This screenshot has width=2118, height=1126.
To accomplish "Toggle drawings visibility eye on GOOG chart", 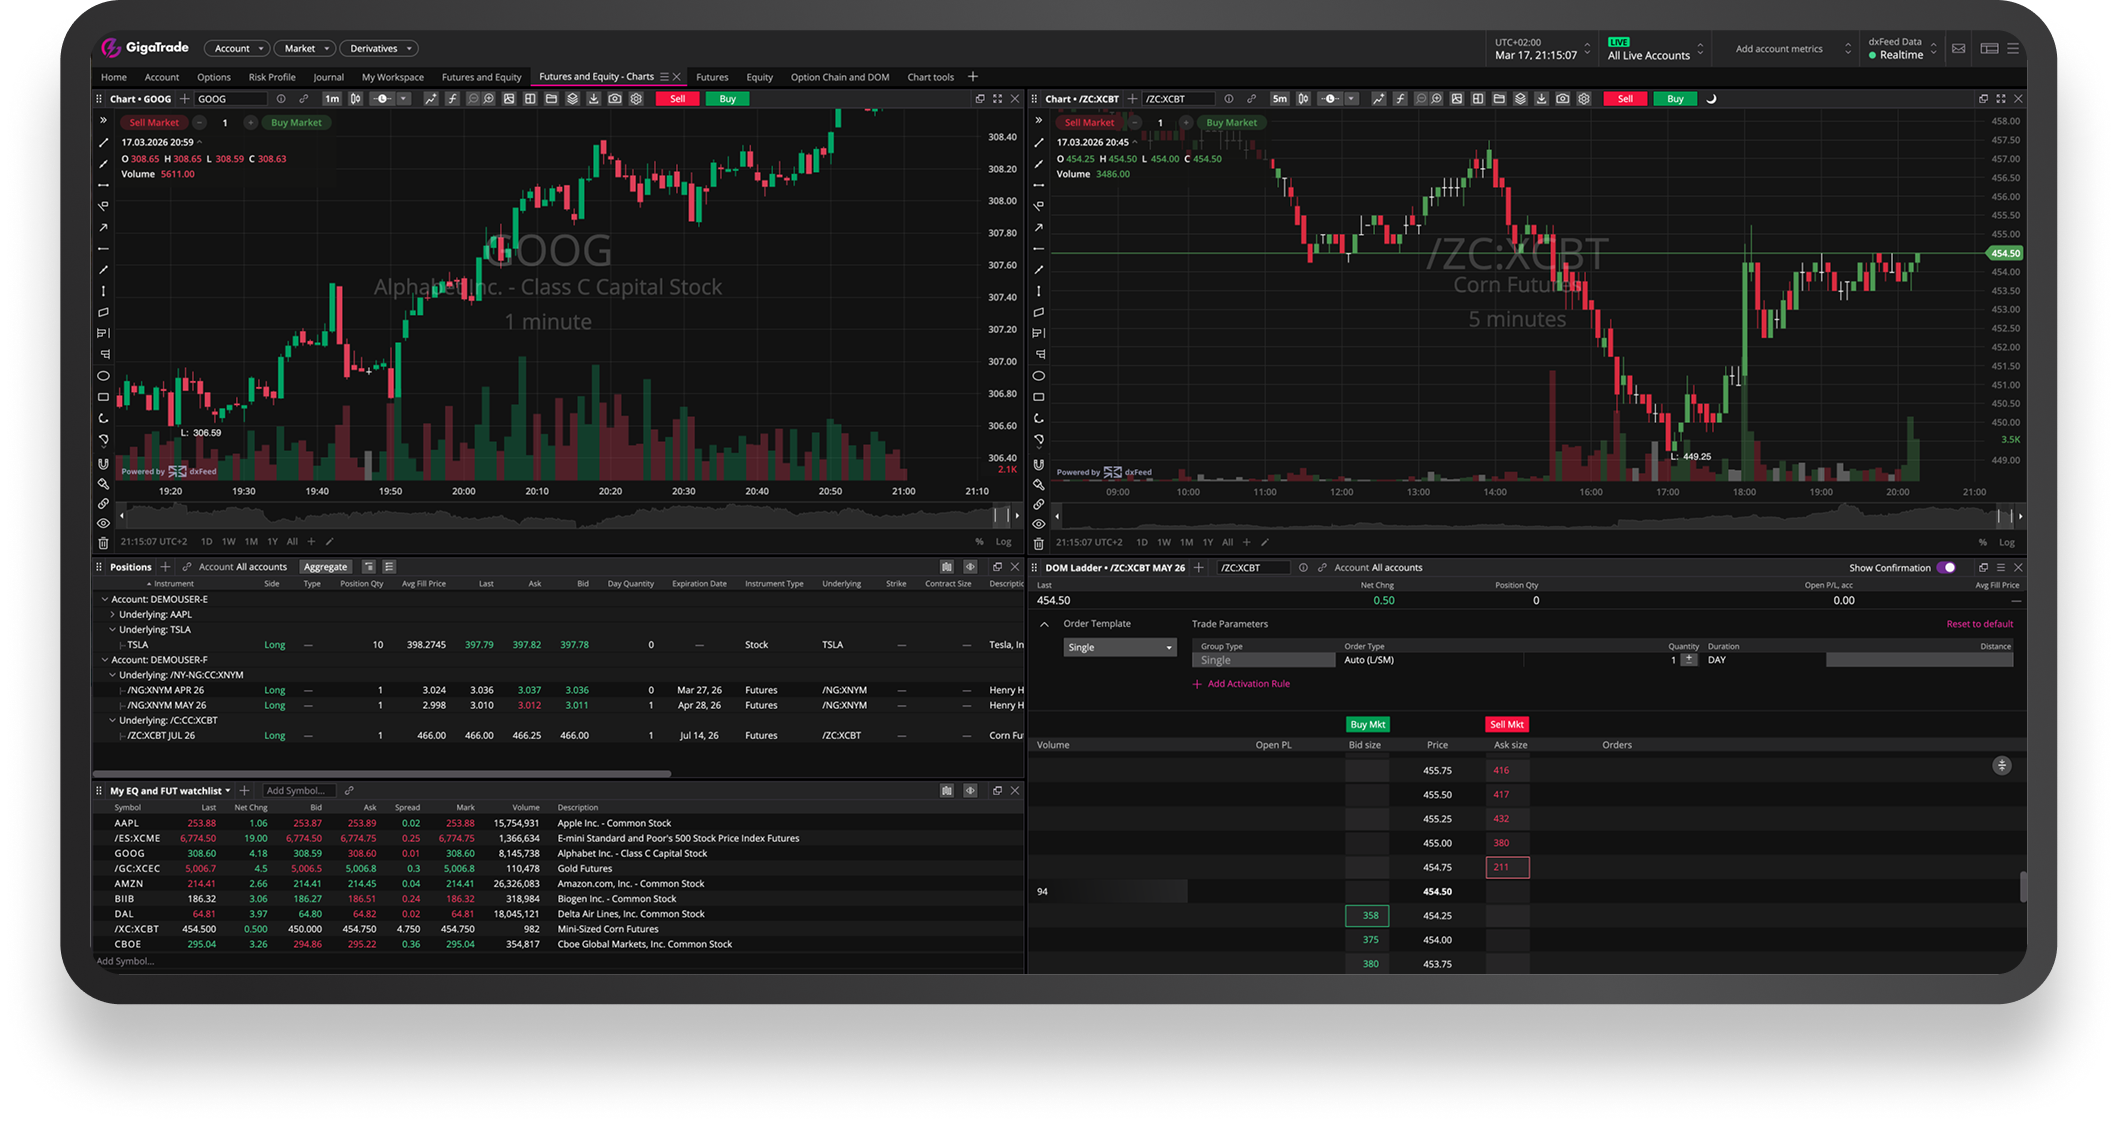I will click(103, 523).
